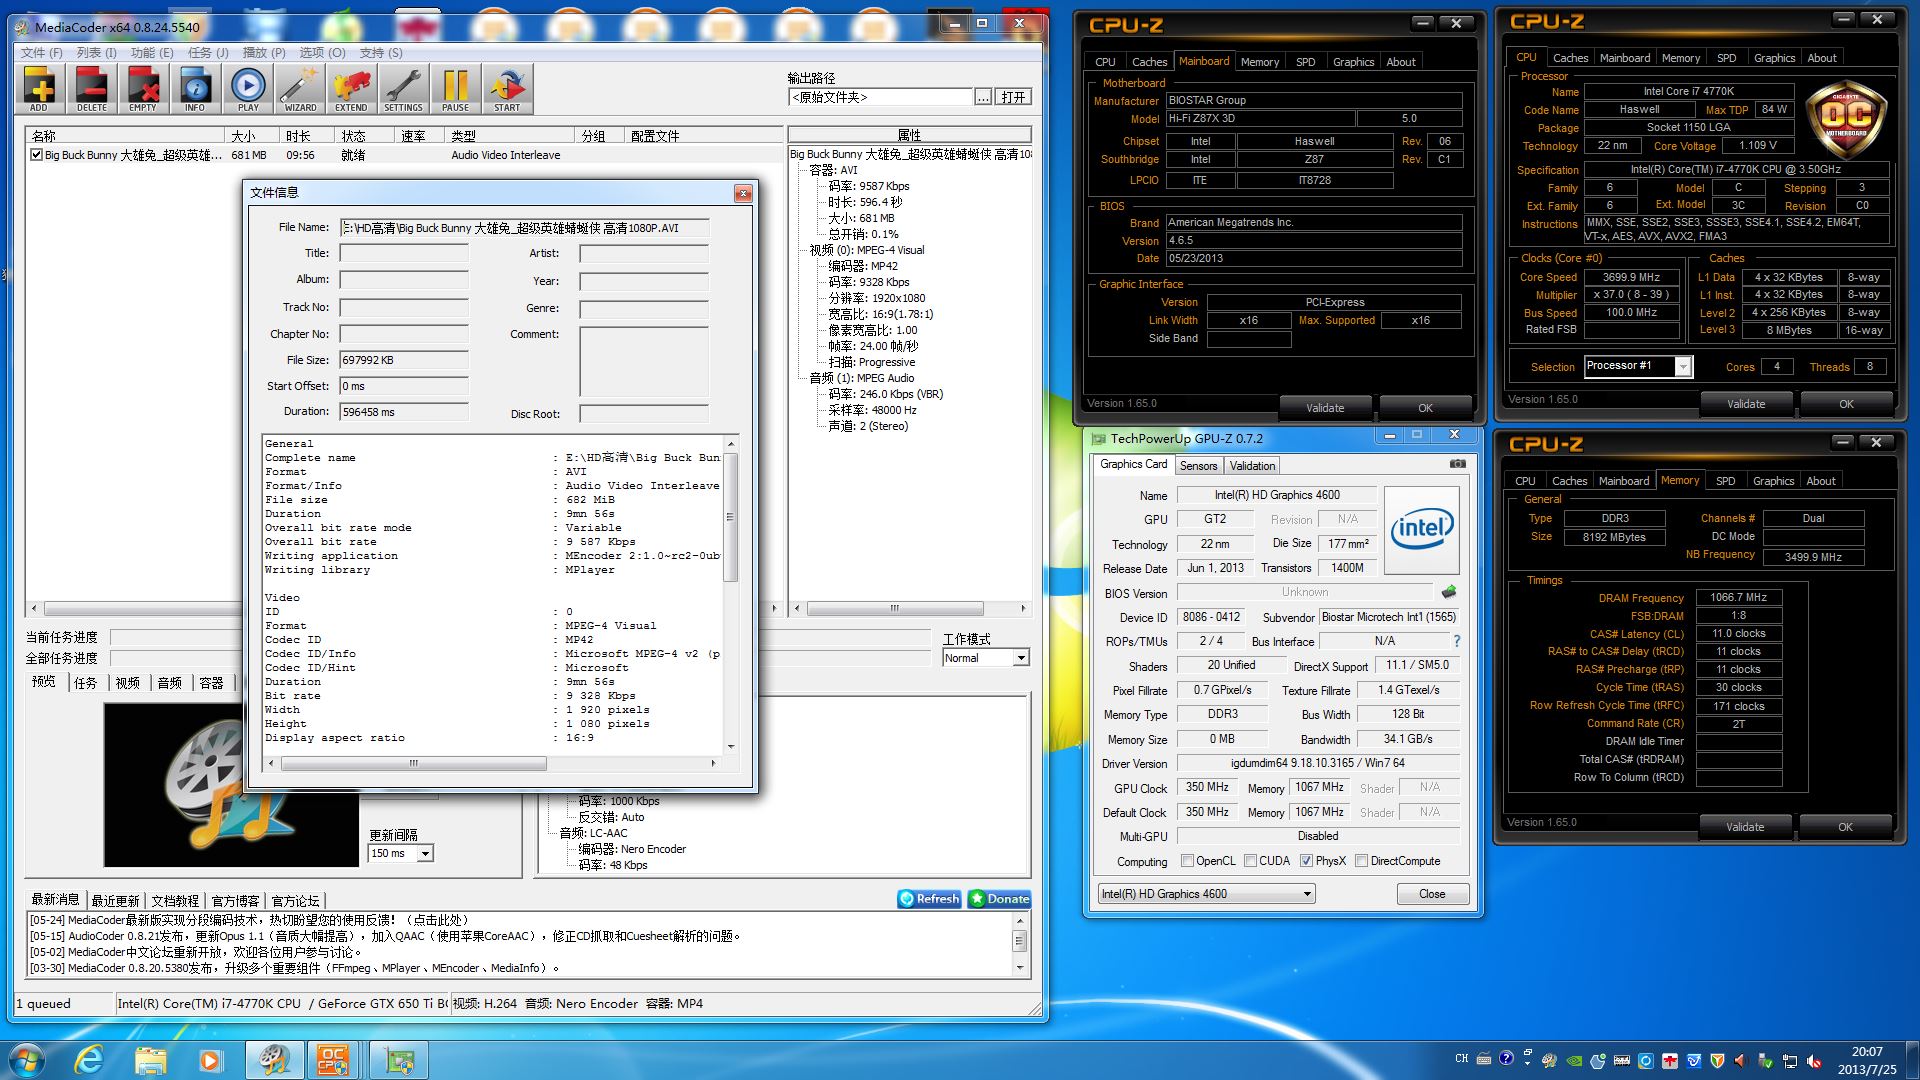Click the GPU-Z screenshot camera icon

pos(1457,463)
